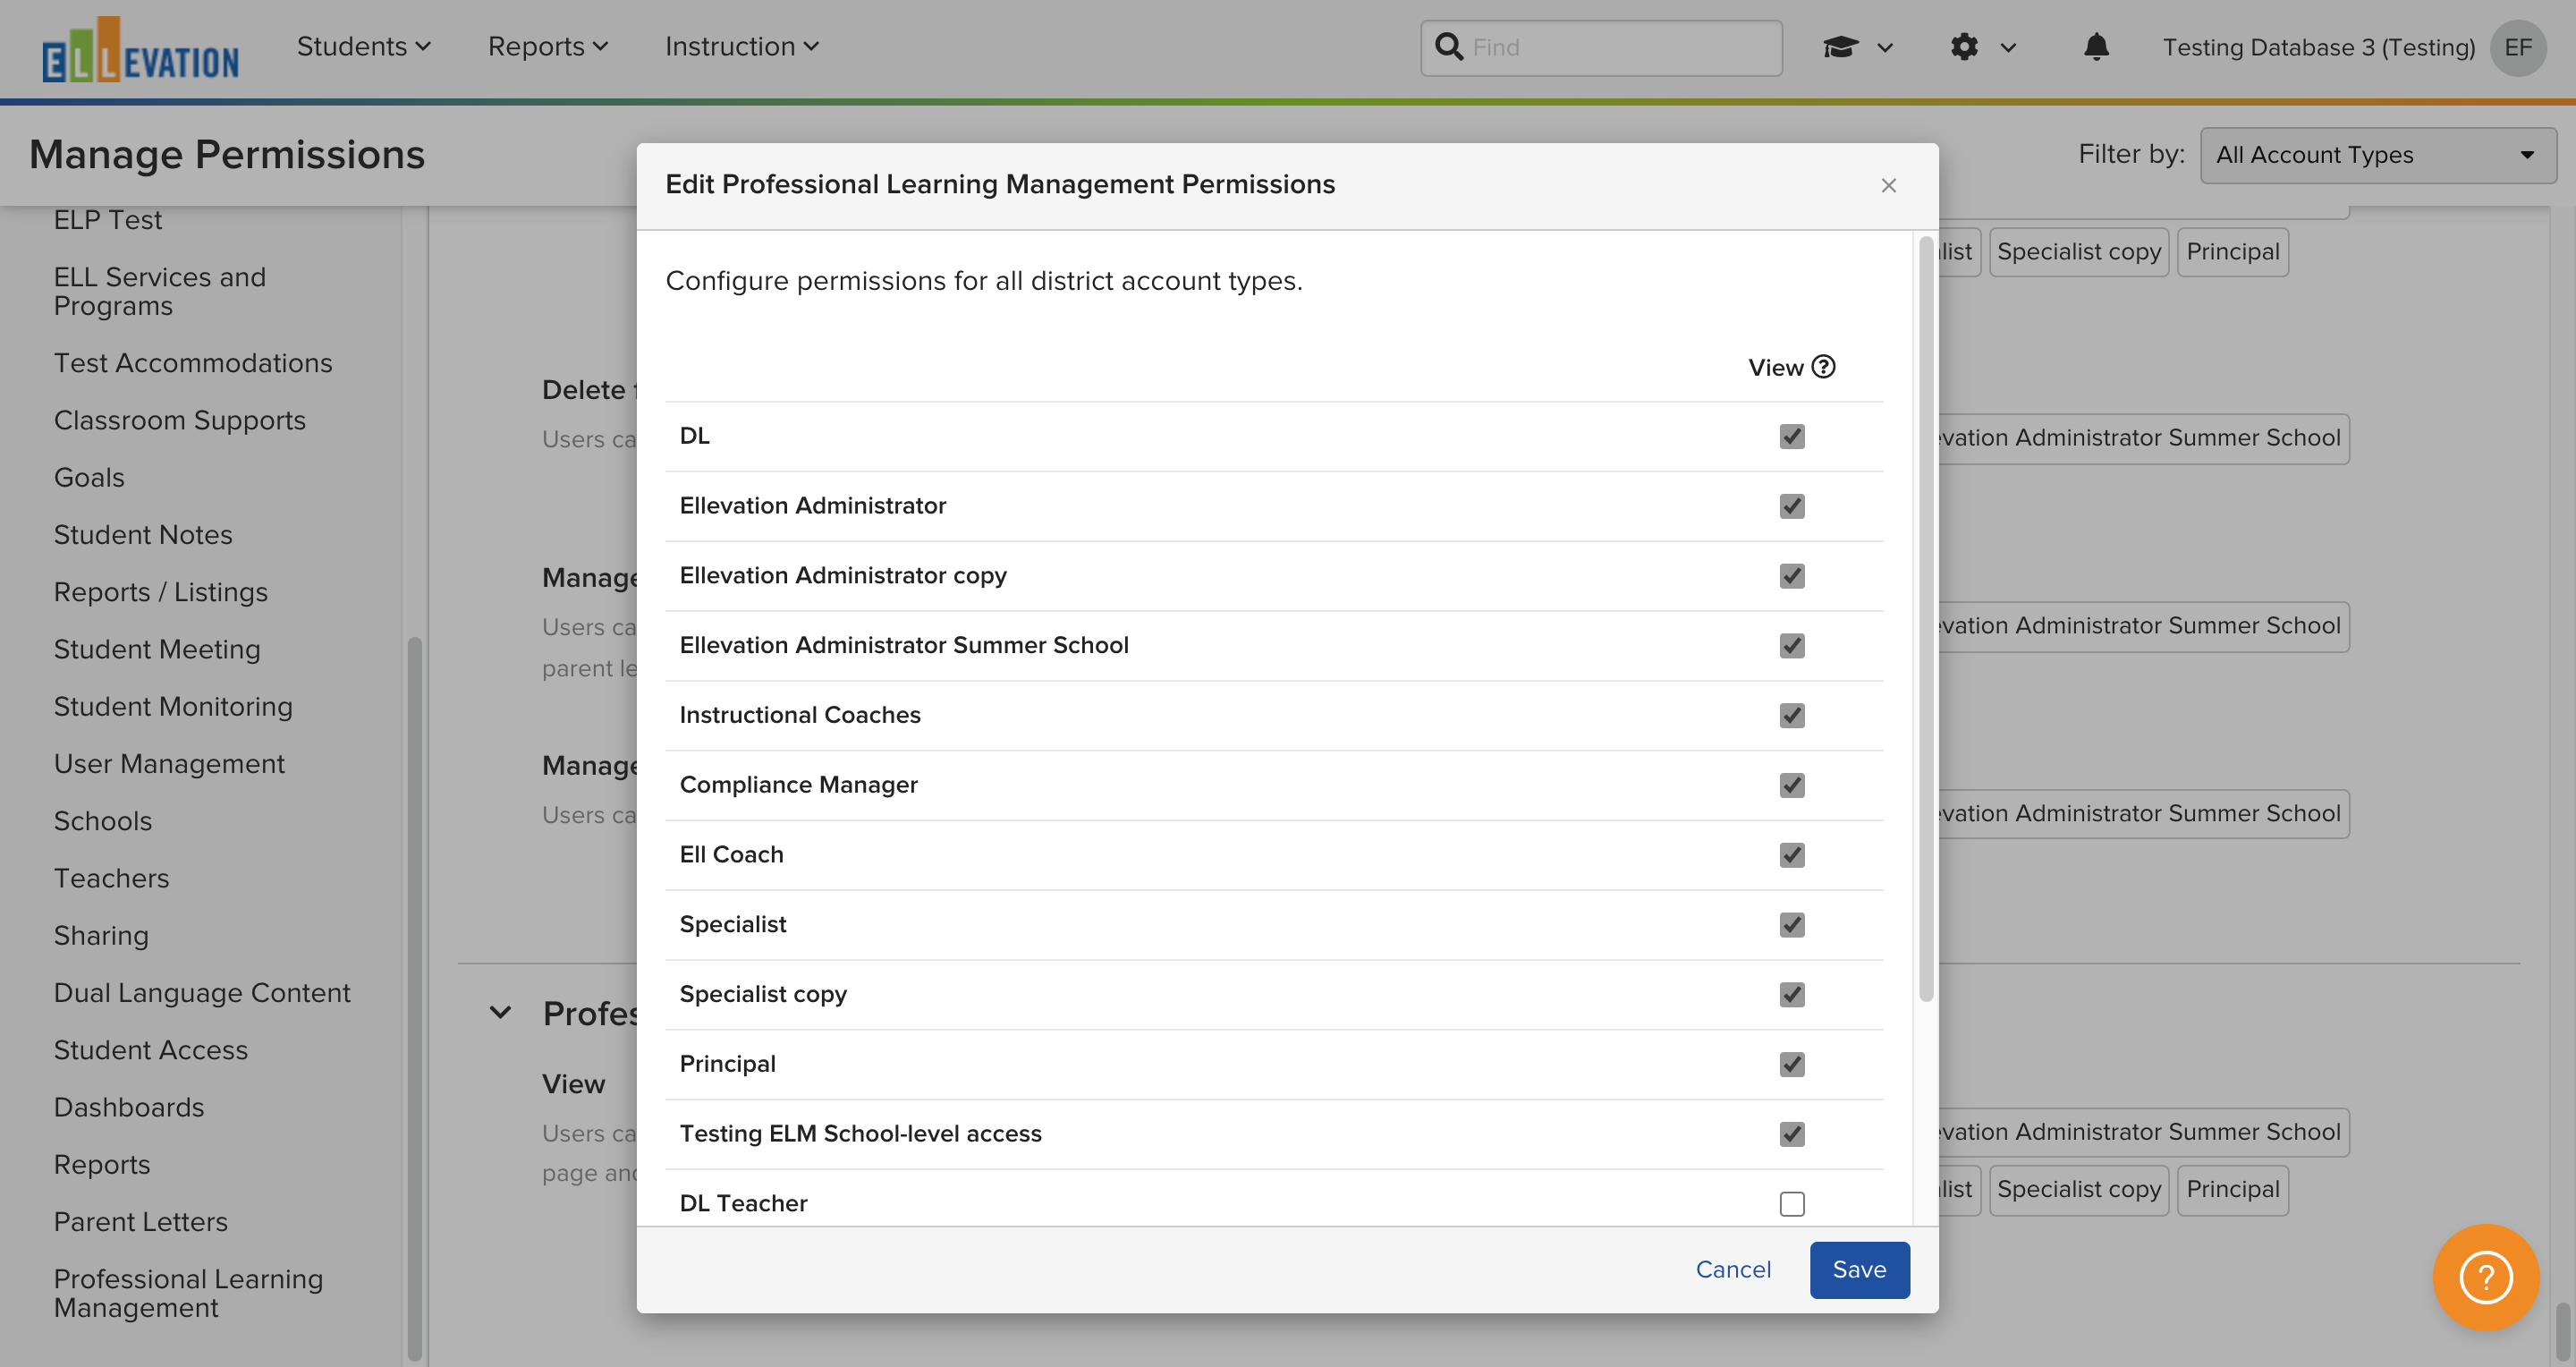Toggle Specialist copy checkbox
The height and width of the screenshot is (1367, 2576).
pos(1792,995)
